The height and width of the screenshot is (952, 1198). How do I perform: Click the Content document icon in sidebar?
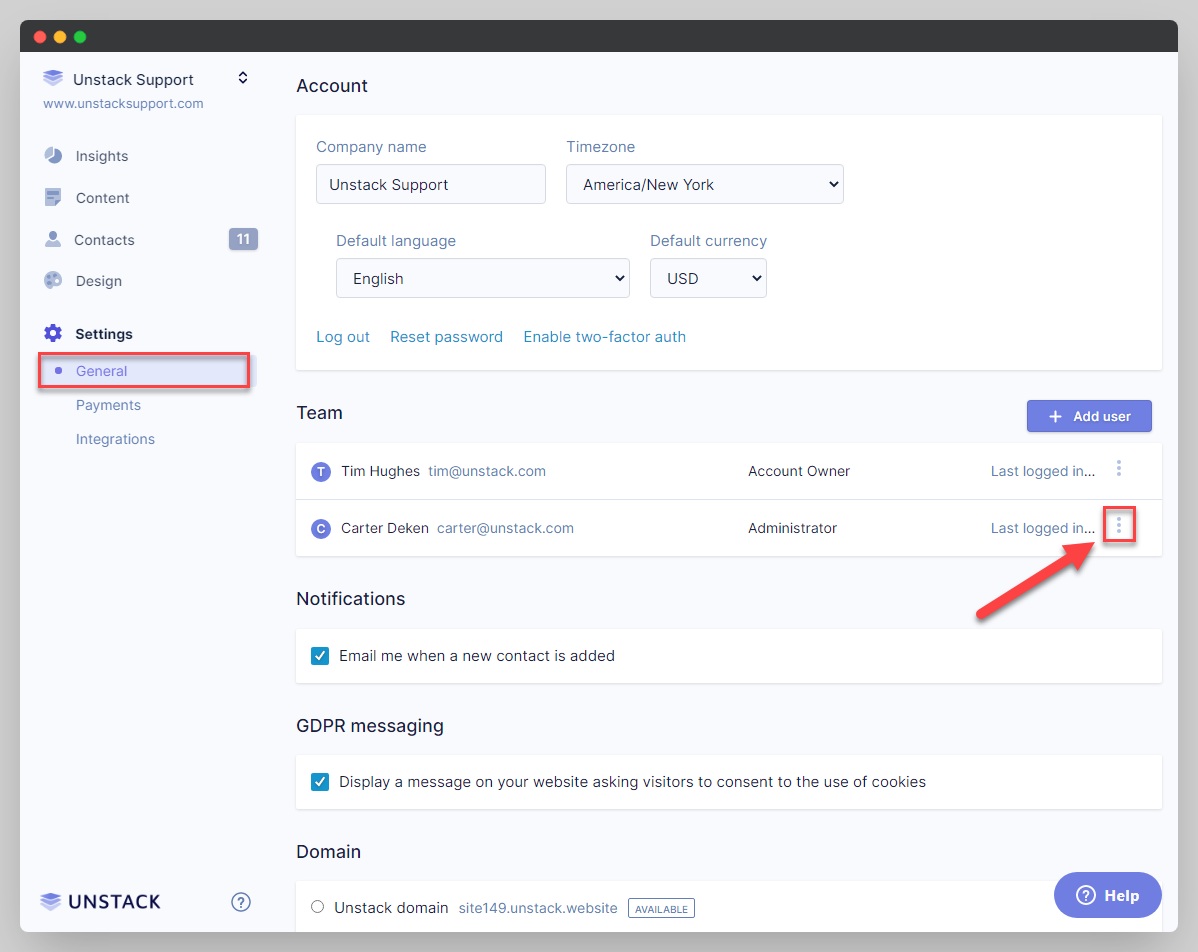(53, 198)
